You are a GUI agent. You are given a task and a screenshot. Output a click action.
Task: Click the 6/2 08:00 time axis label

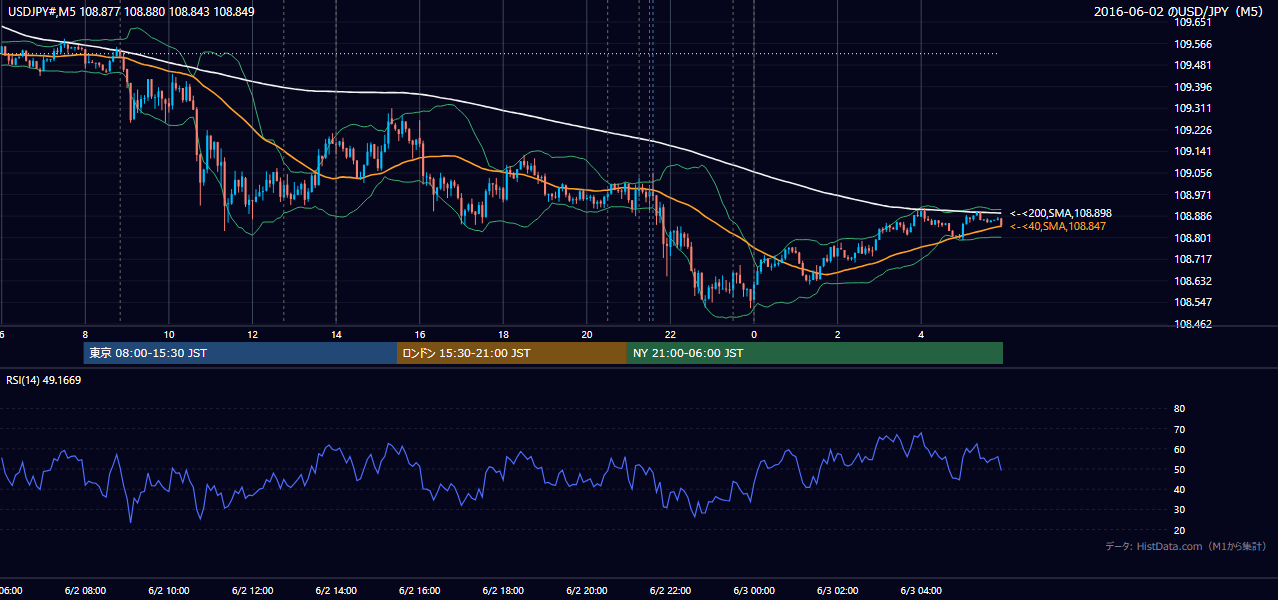click(84, 590)
